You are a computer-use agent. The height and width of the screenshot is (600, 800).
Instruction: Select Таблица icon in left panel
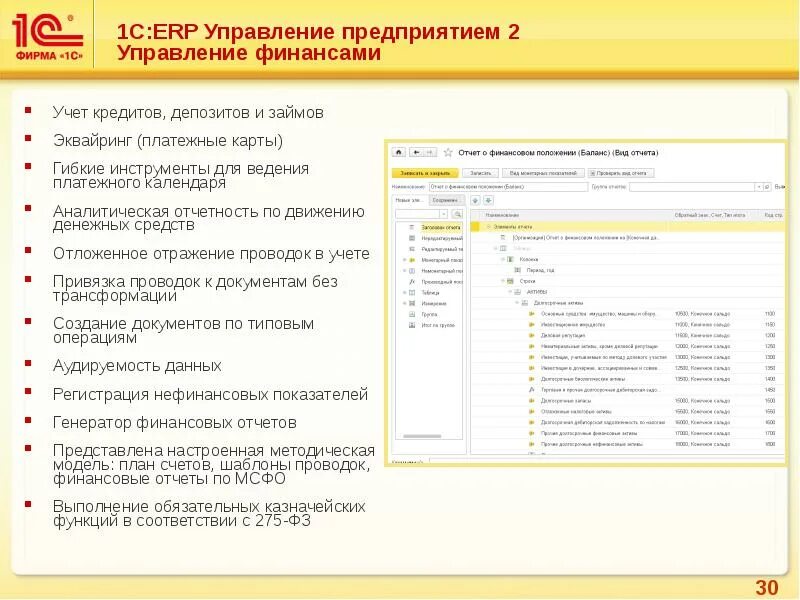412,293
